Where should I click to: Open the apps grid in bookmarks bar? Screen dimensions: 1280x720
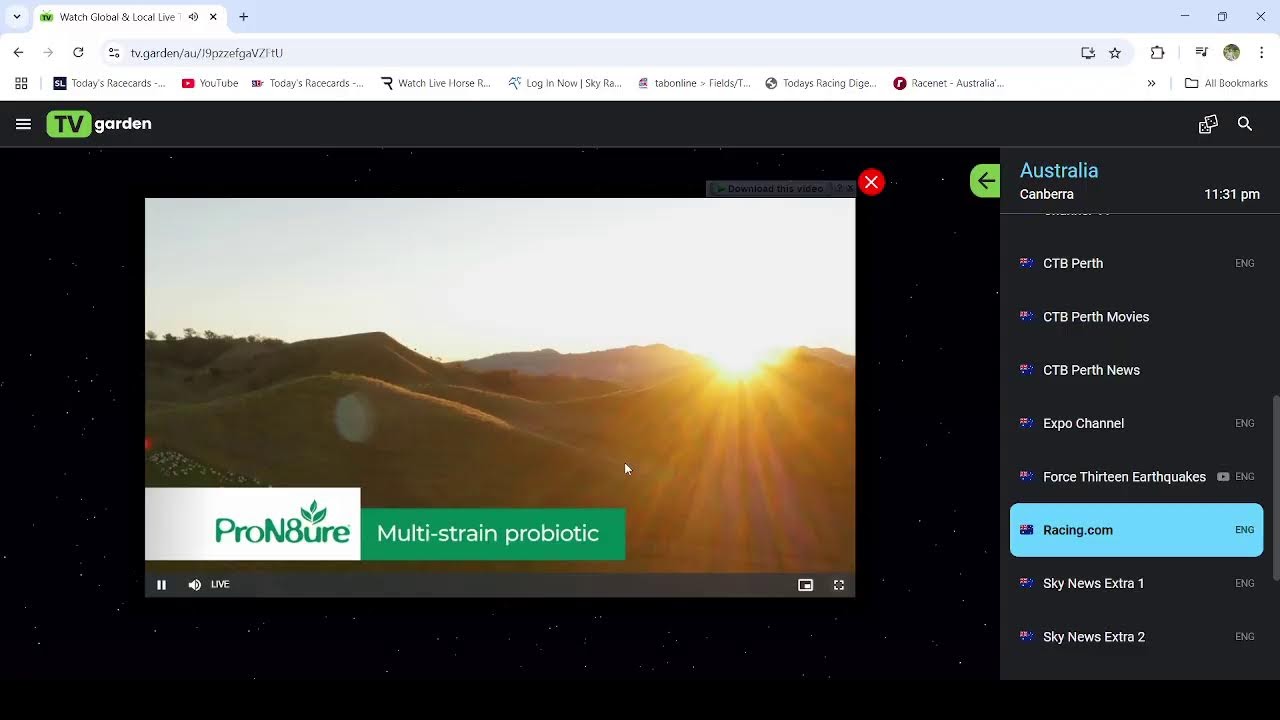click(21, 83)
